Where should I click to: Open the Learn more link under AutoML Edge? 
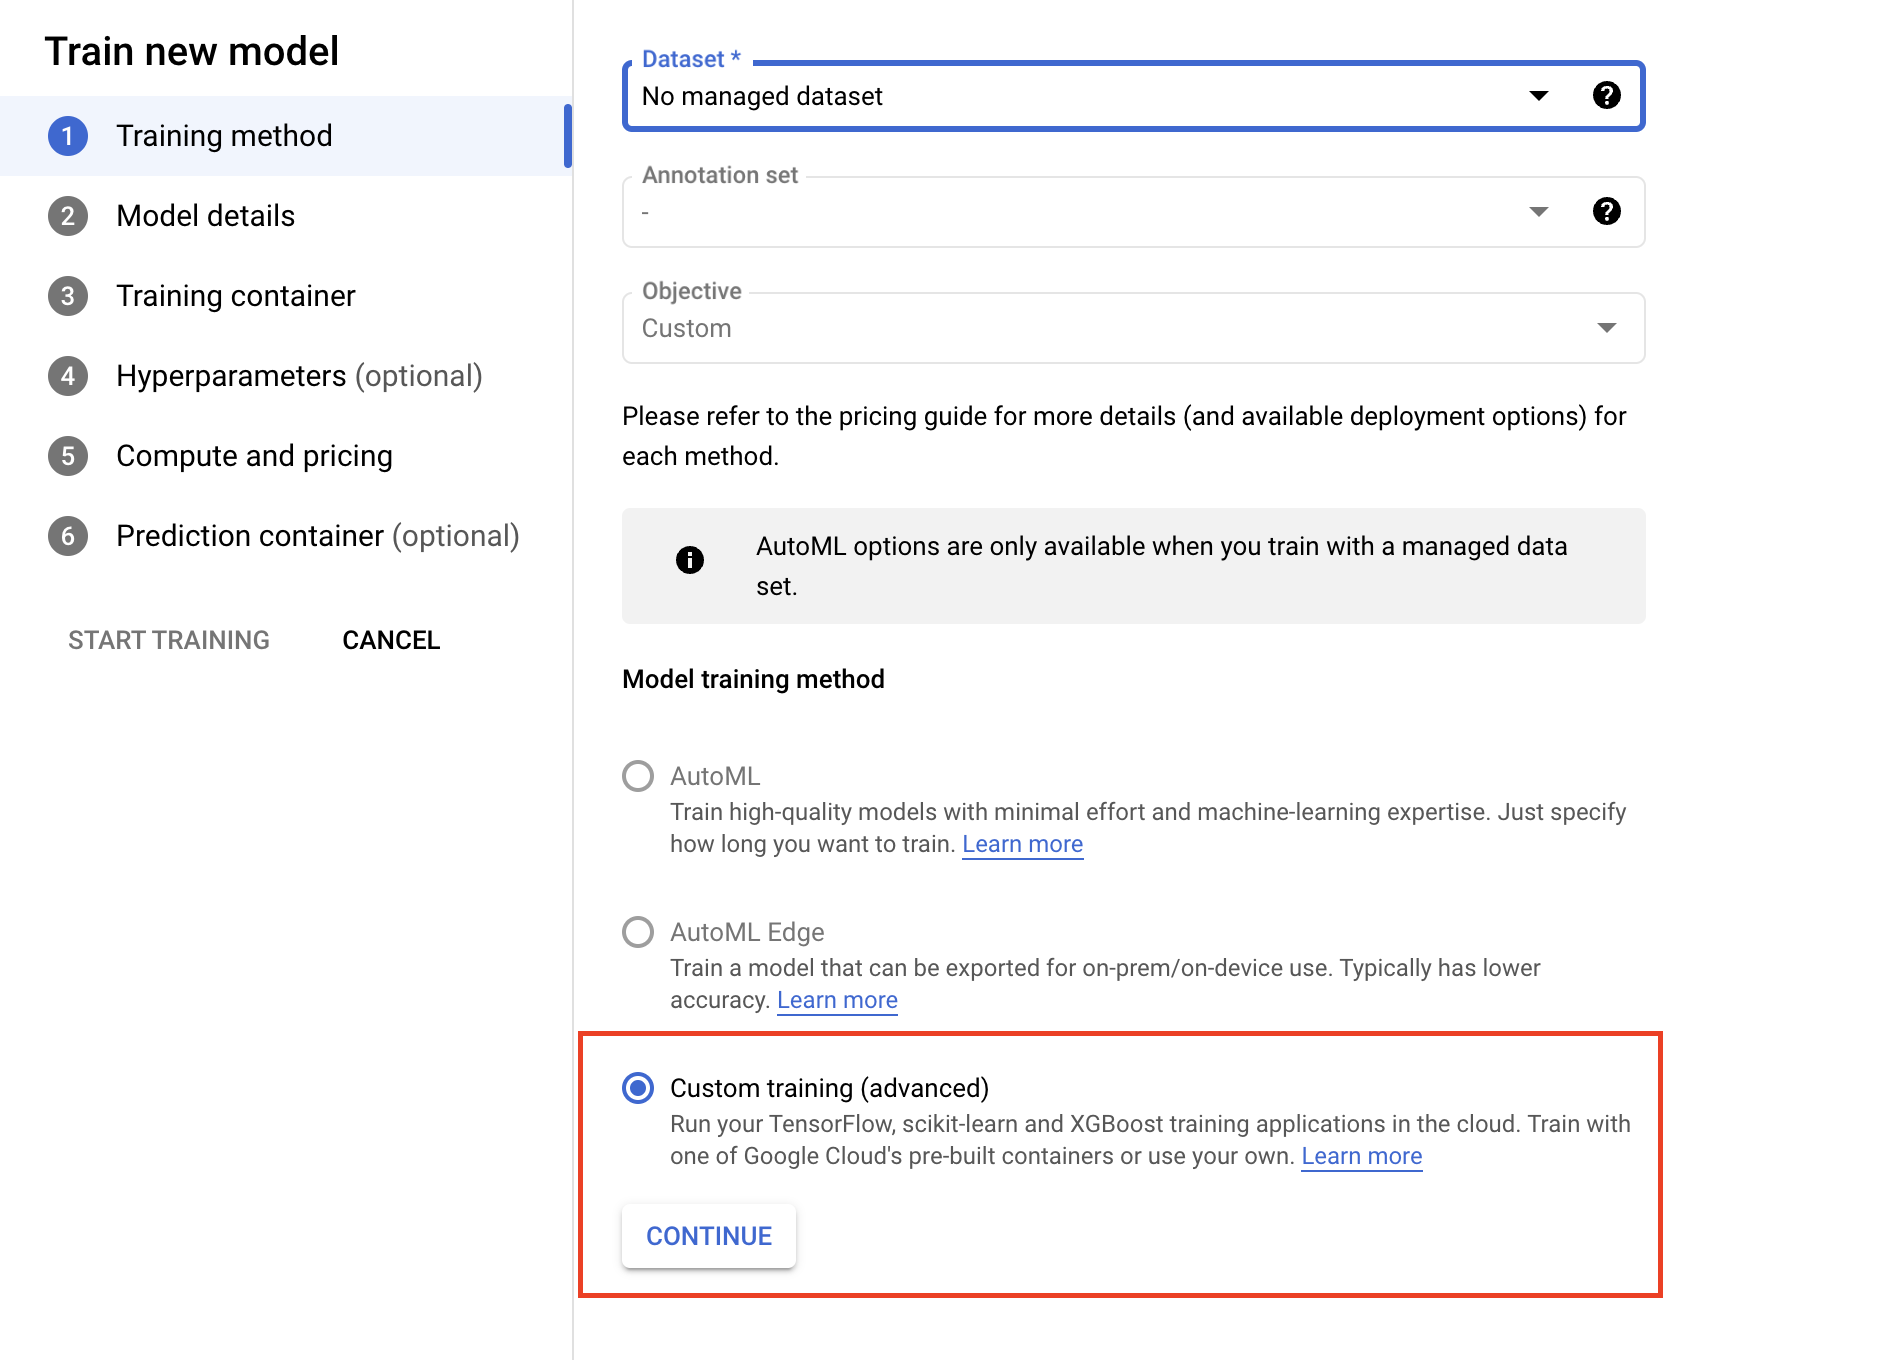pos(837,999)
